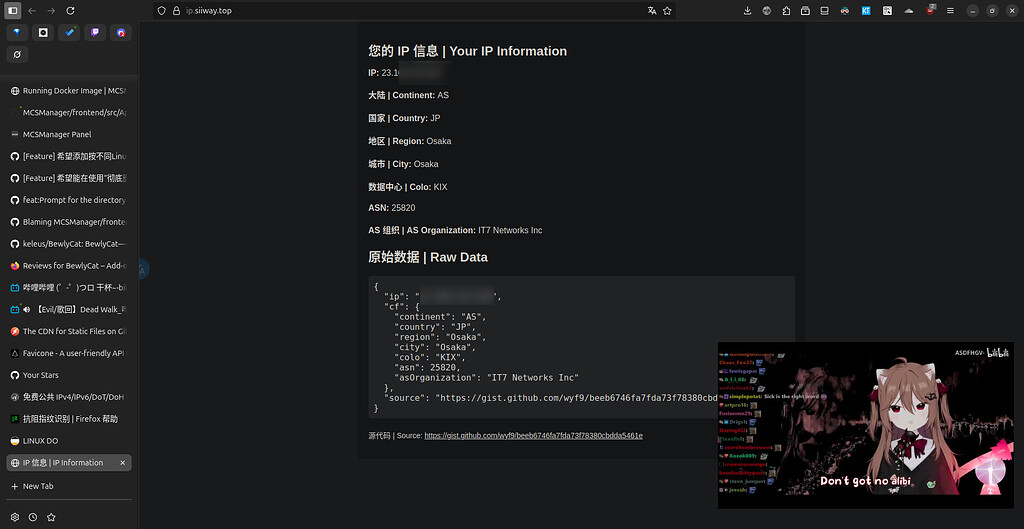The height and width of the screenshot is (529, 1024).
Task: Switch to keleus/BewlyCat tab
Action: 69,244
